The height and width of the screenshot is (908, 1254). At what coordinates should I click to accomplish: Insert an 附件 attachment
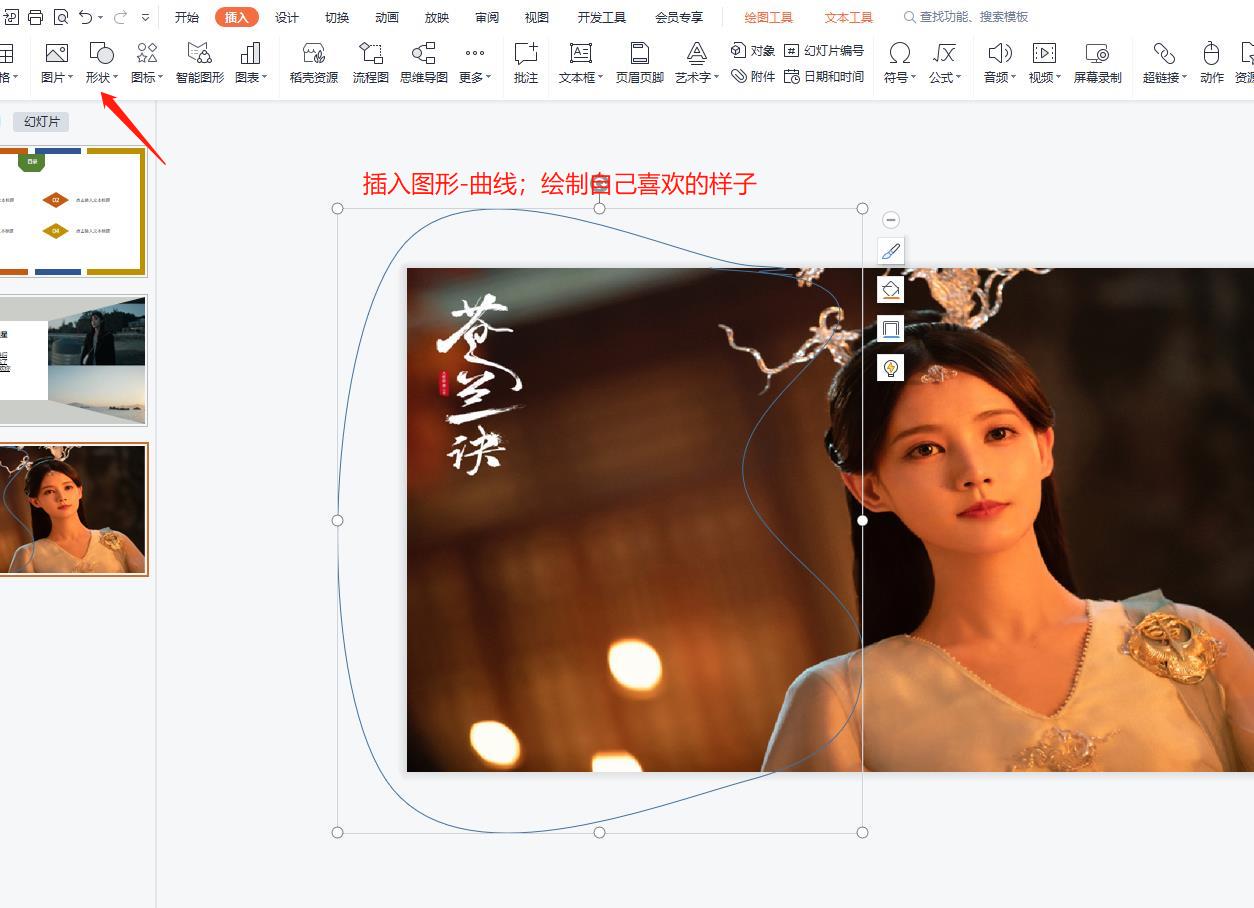[x=753, y=76]
